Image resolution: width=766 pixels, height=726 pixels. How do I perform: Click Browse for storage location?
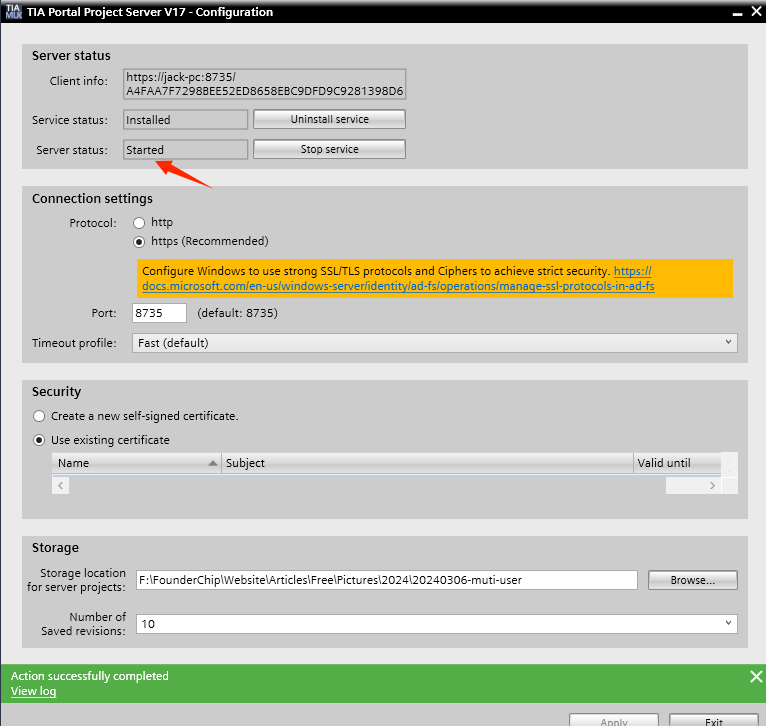pyautogui.click(x=693, y=580)
